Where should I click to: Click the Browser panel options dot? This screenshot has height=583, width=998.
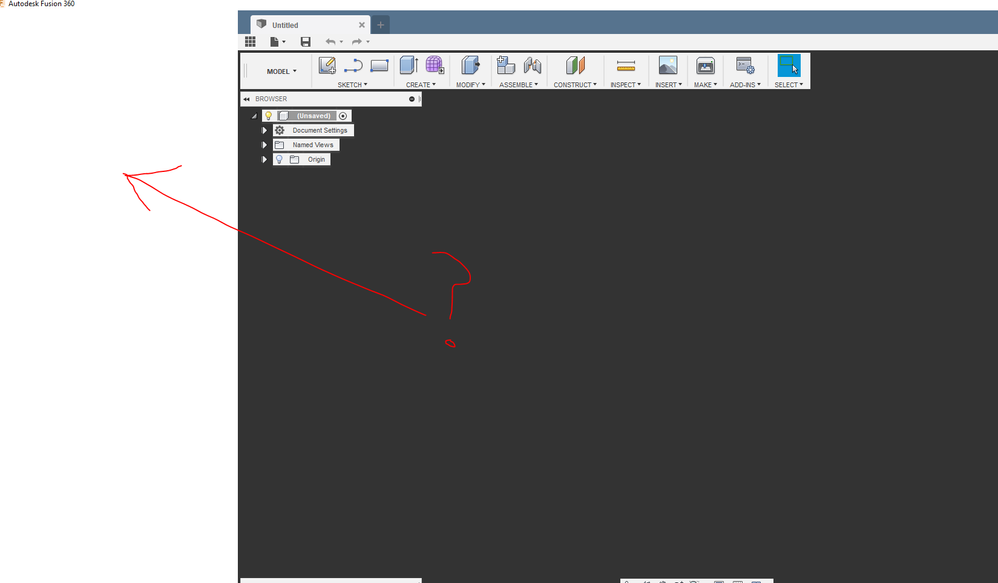click(412, 99)
